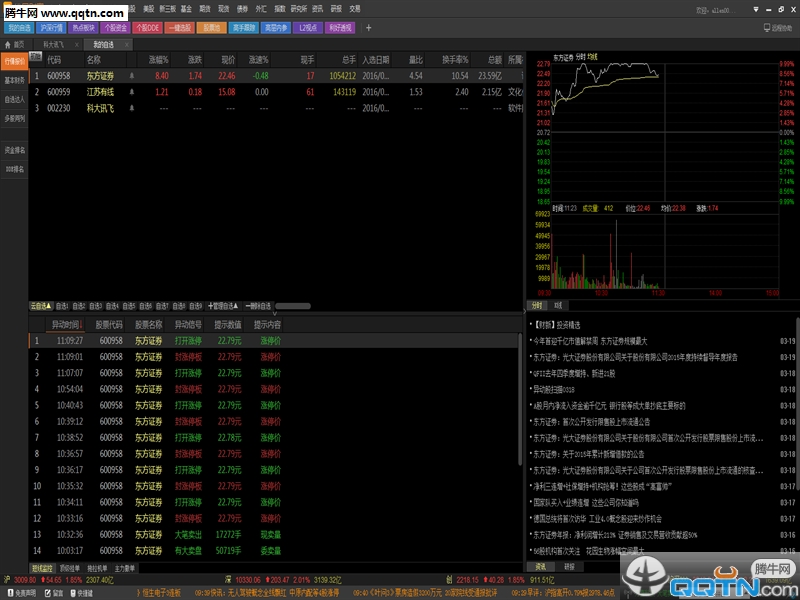Switch to 自选9 watchlist tab
Image resolution: width=800 pixels, height=600 pixels.
(x=196, y=306)
